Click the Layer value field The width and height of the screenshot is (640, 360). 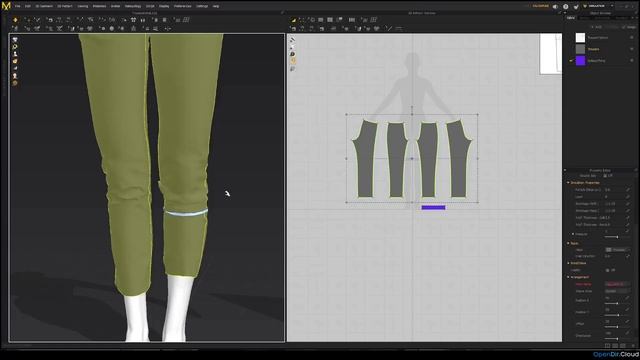point(614,197)
